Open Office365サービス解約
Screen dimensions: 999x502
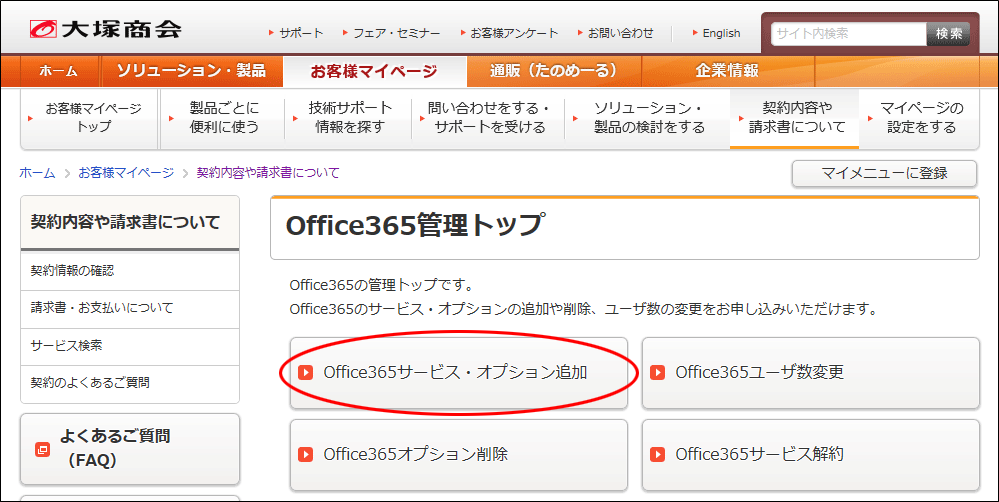[x=810, y=455]
